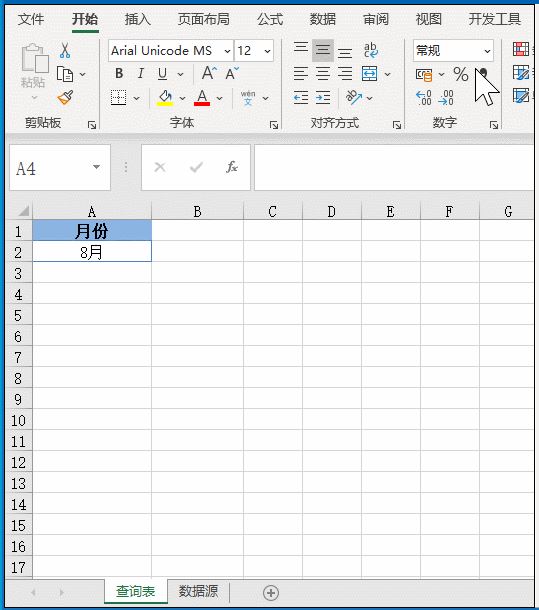Apply accounting number format
Viewport: 539px width, 610px height.
(424, 74)
